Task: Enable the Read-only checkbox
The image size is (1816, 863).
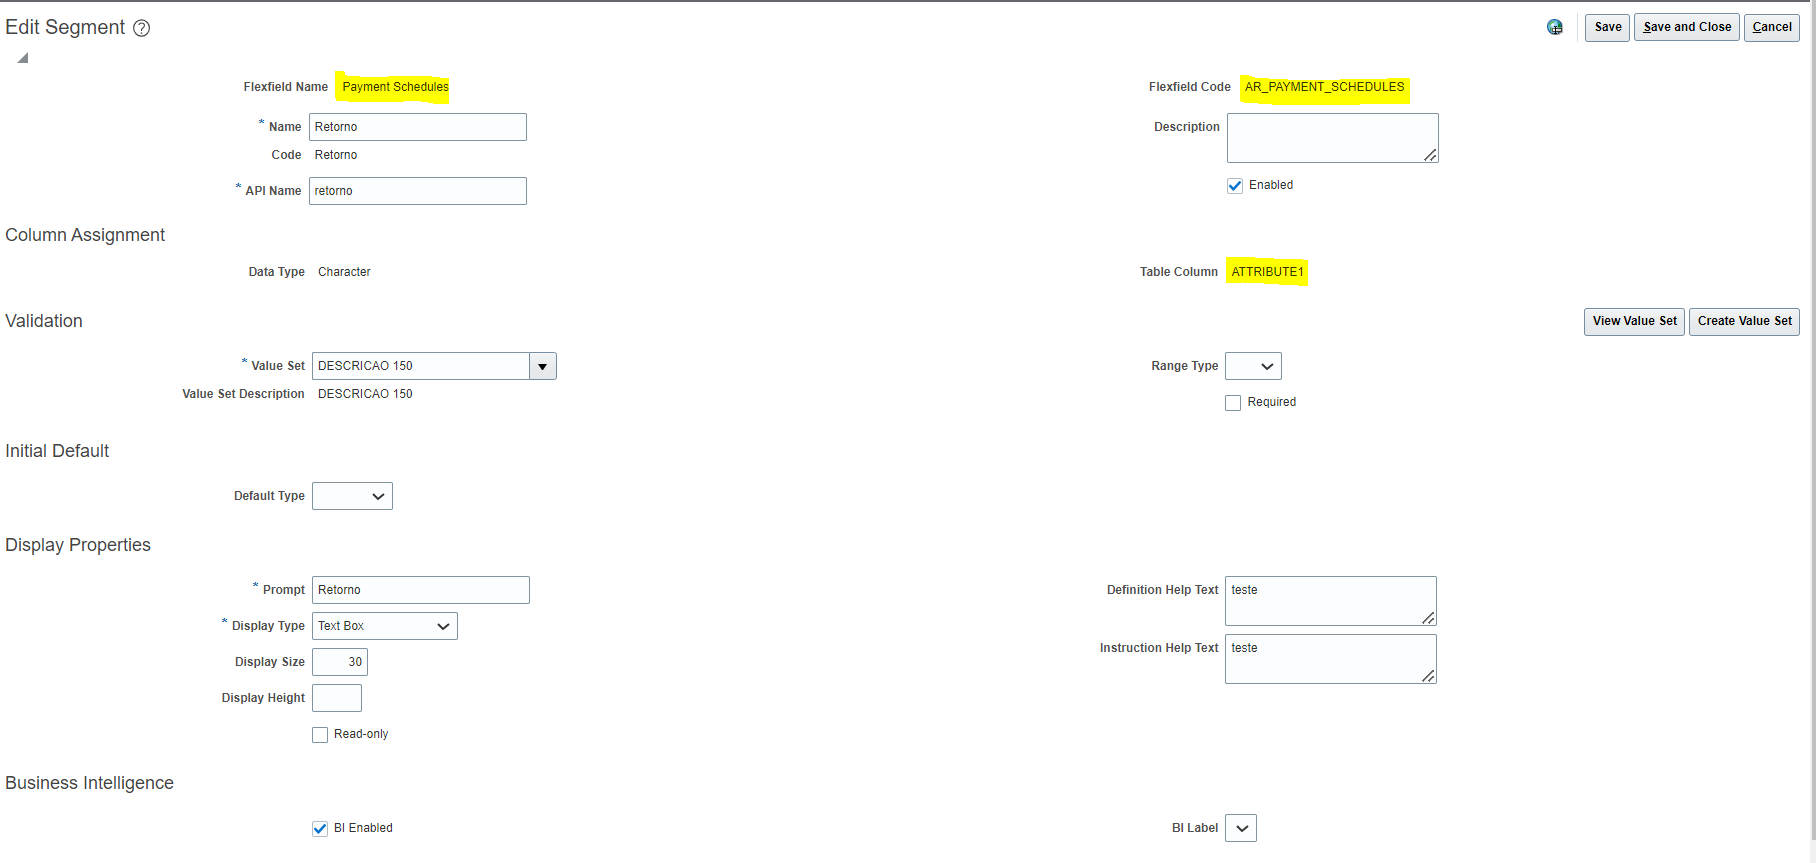Action: (320, 734)
